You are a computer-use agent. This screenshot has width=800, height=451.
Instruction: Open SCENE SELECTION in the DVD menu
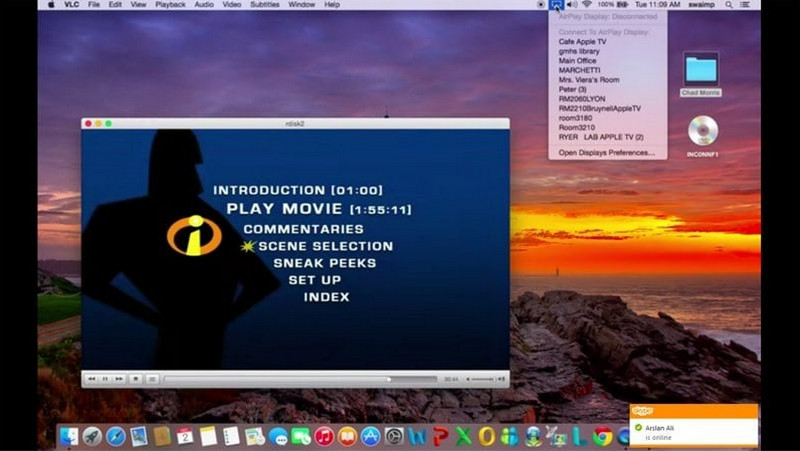(326, 246)
